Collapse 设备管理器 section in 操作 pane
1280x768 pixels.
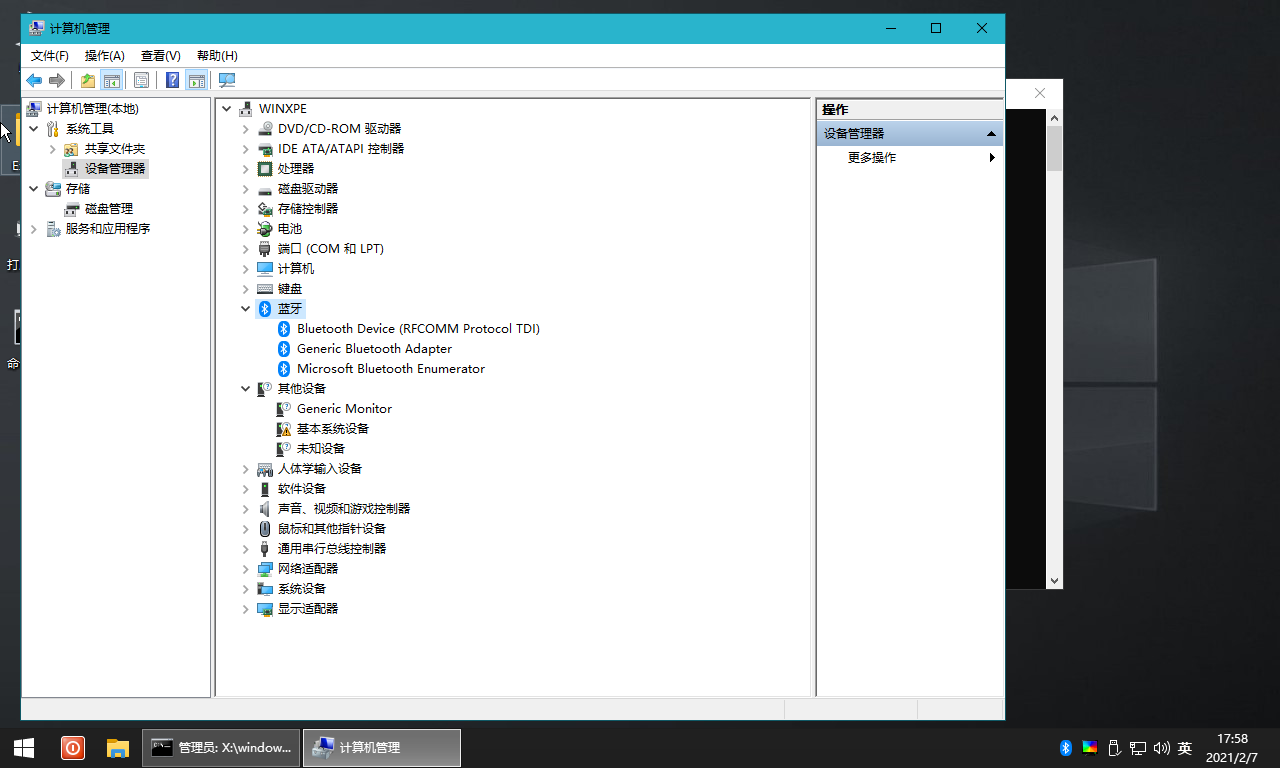pos(991,133)
